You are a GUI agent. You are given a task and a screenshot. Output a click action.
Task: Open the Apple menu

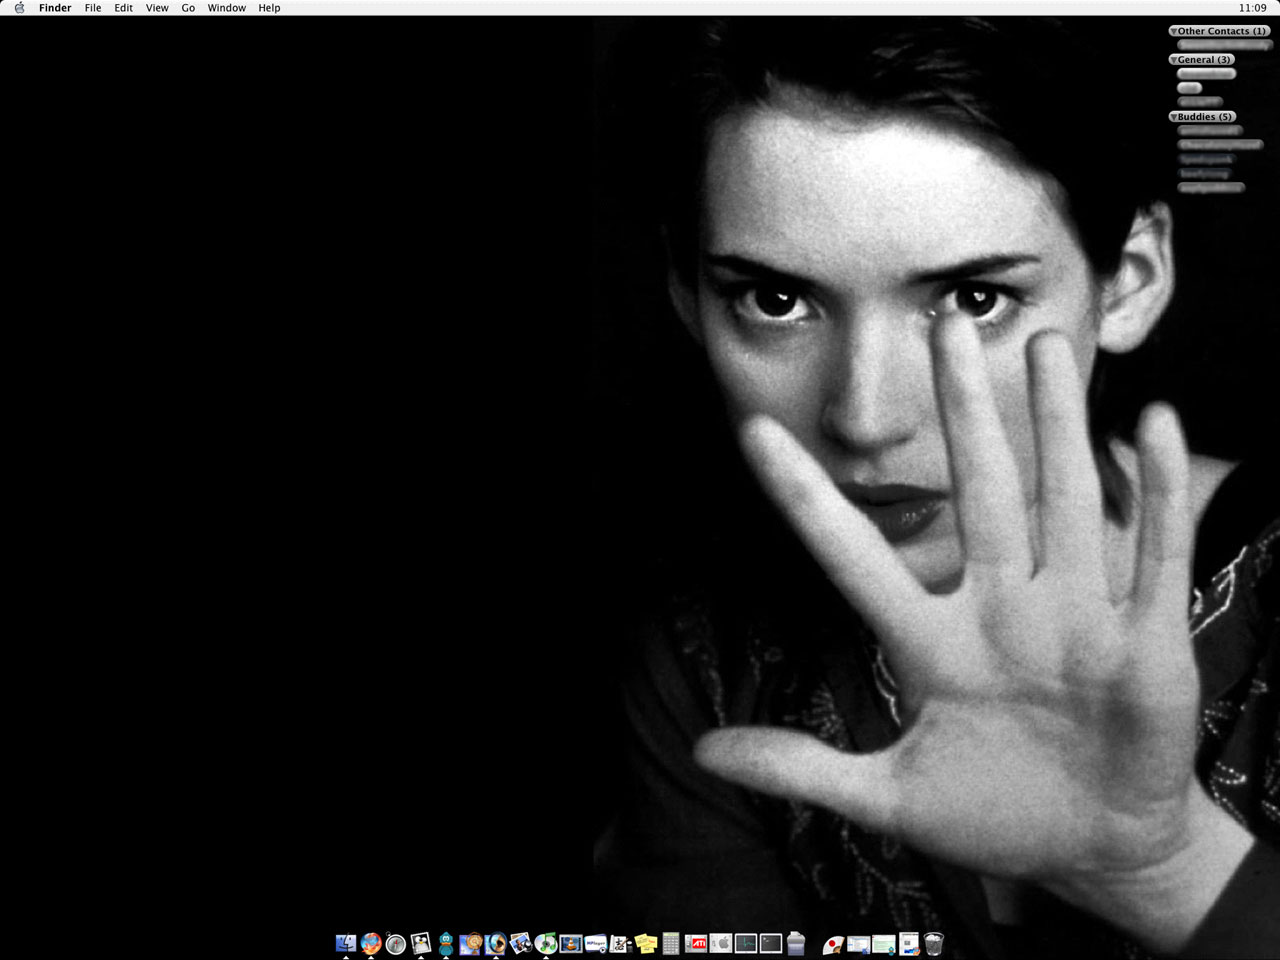[x=19, y=8]
